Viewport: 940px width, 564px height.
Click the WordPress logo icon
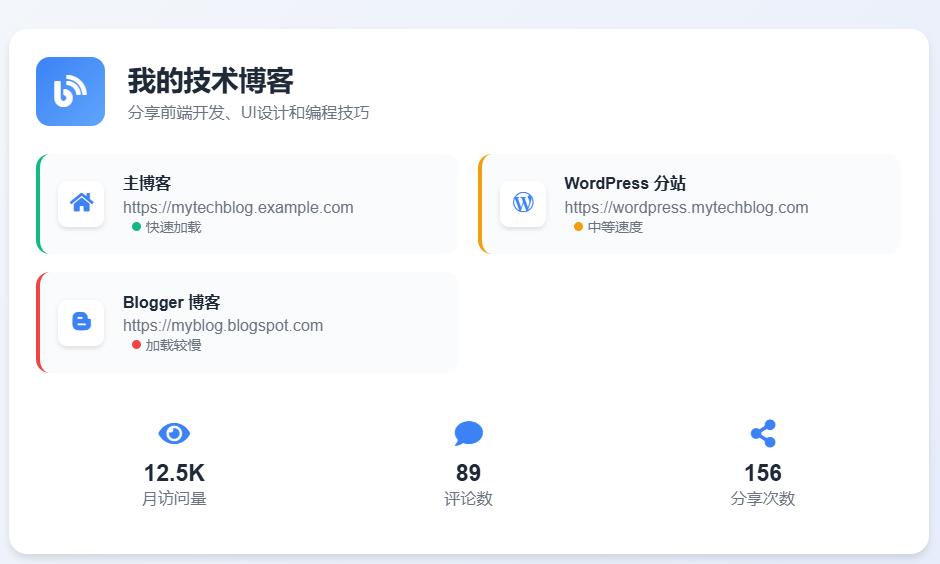523,203
